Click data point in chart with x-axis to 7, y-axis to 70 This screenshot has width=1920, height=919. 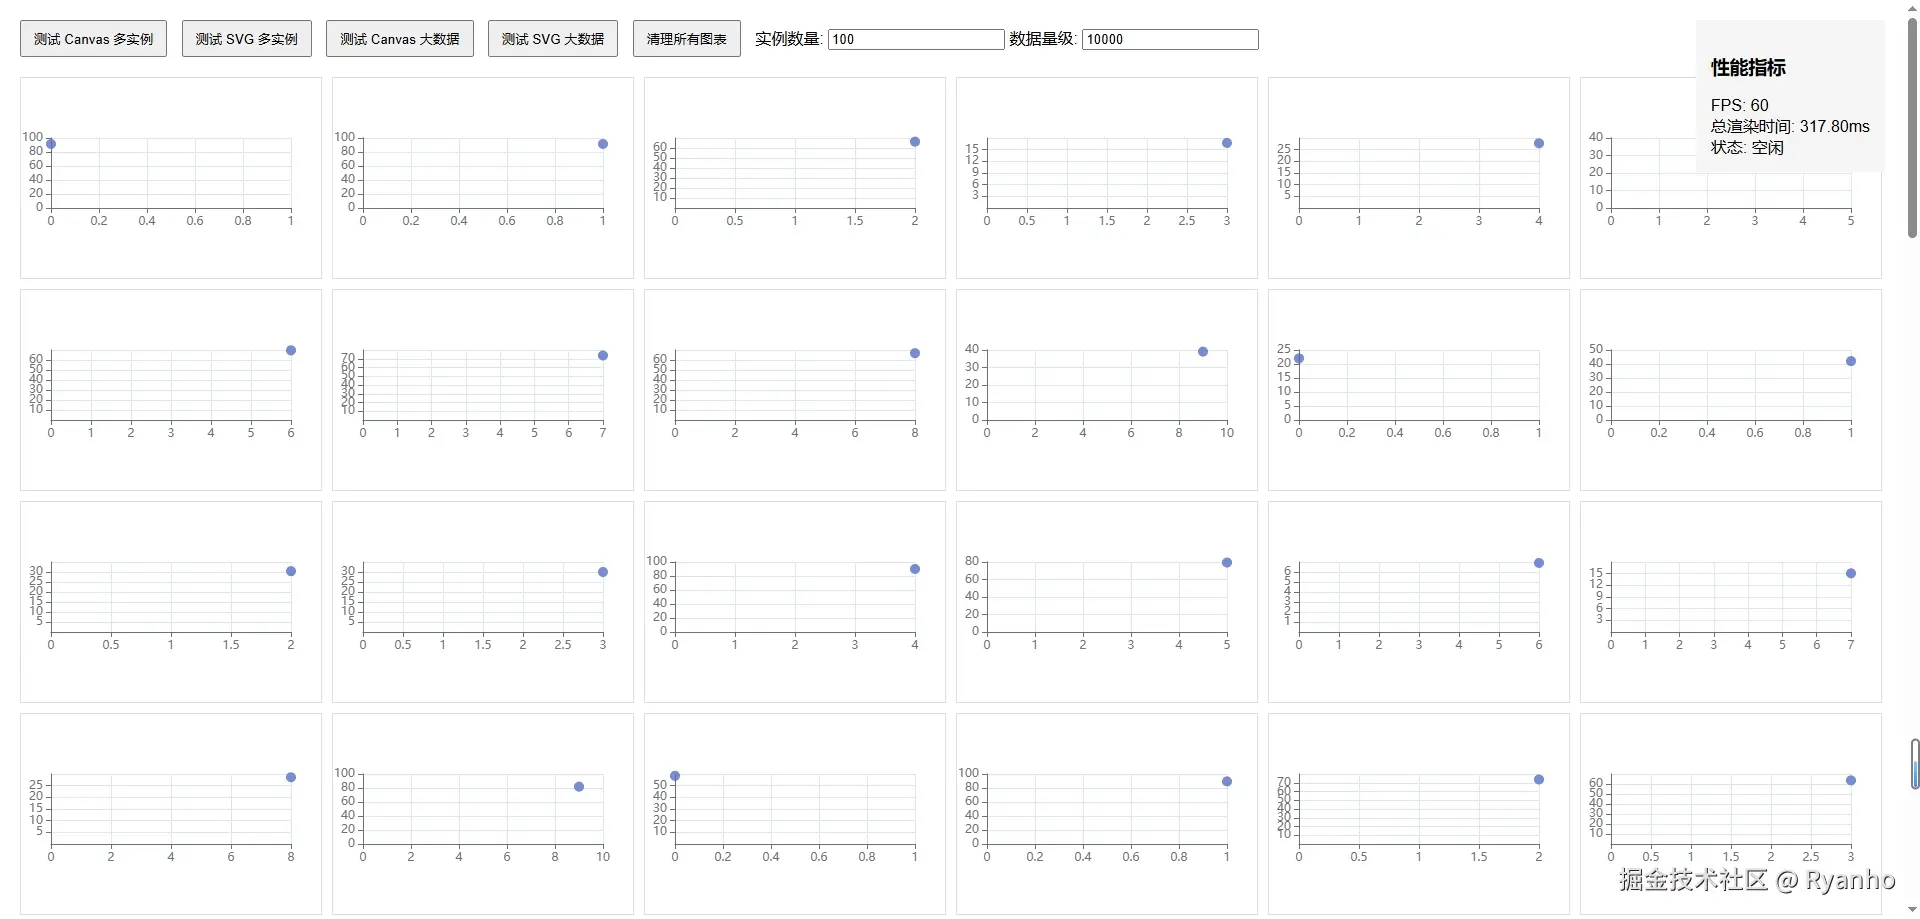tap(603, 356)
